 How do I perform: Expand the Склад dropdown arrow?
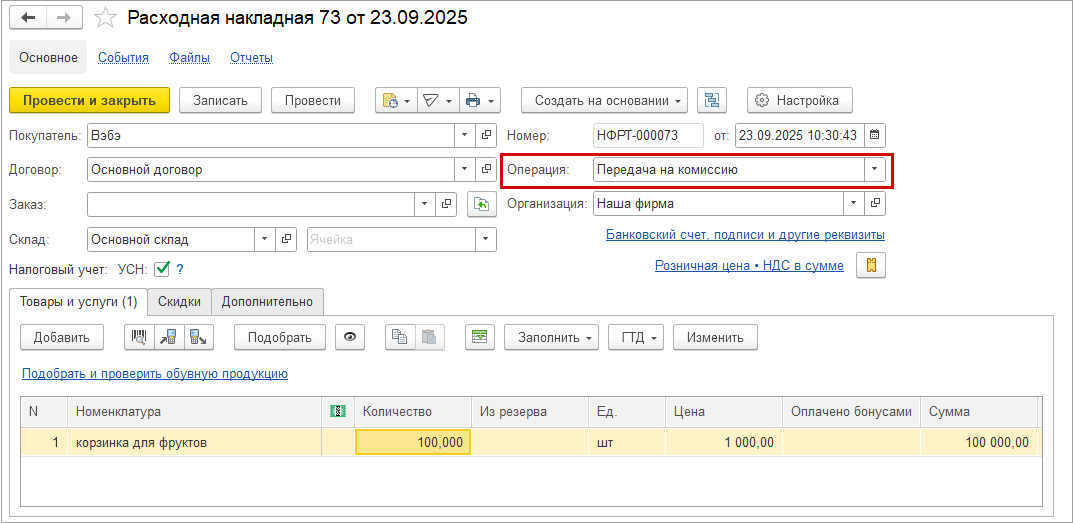pos(265,240)
